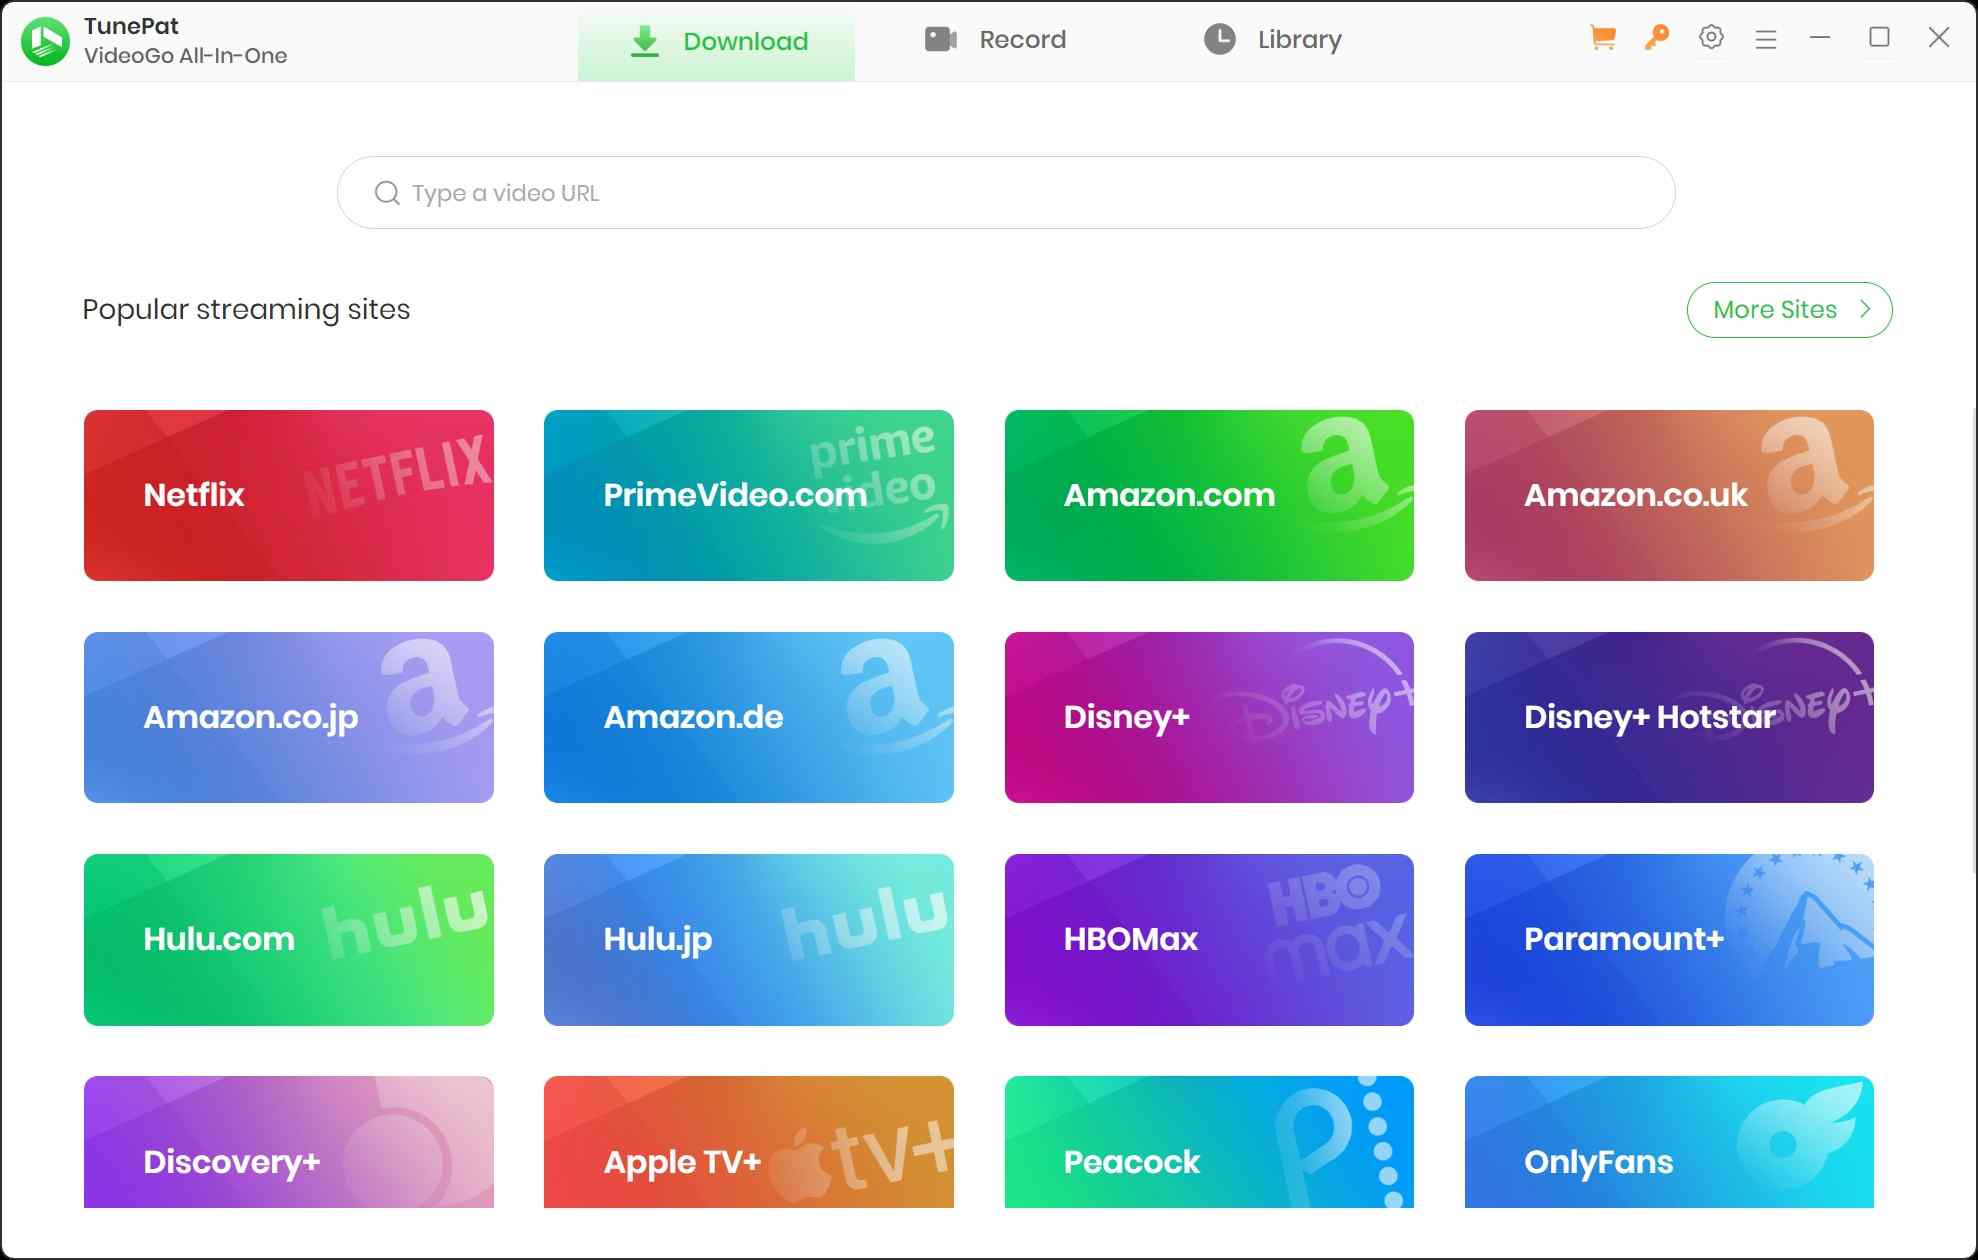
Task: Select the Netflix streaming site tile
Action: pos(288,495)
